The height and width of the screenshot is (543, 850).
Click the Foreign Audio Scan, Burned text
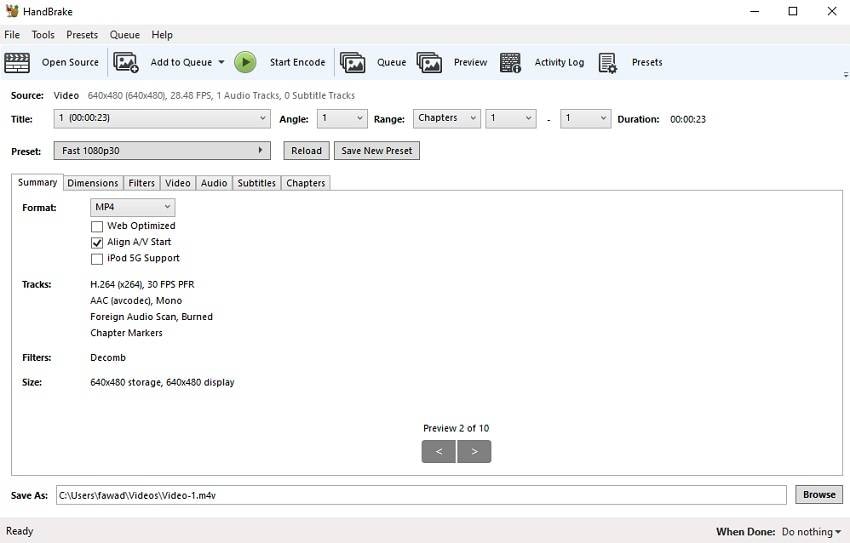click(x=151, y=316)
